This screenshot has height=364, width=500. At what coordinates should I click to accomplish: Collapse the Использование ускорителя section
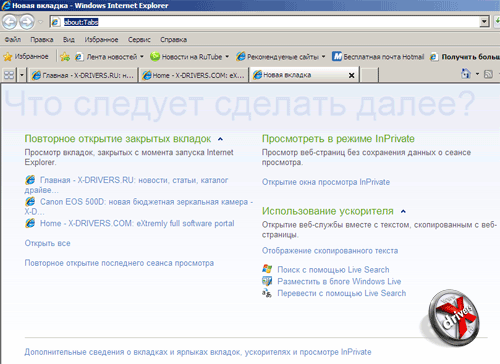point(403,211)
